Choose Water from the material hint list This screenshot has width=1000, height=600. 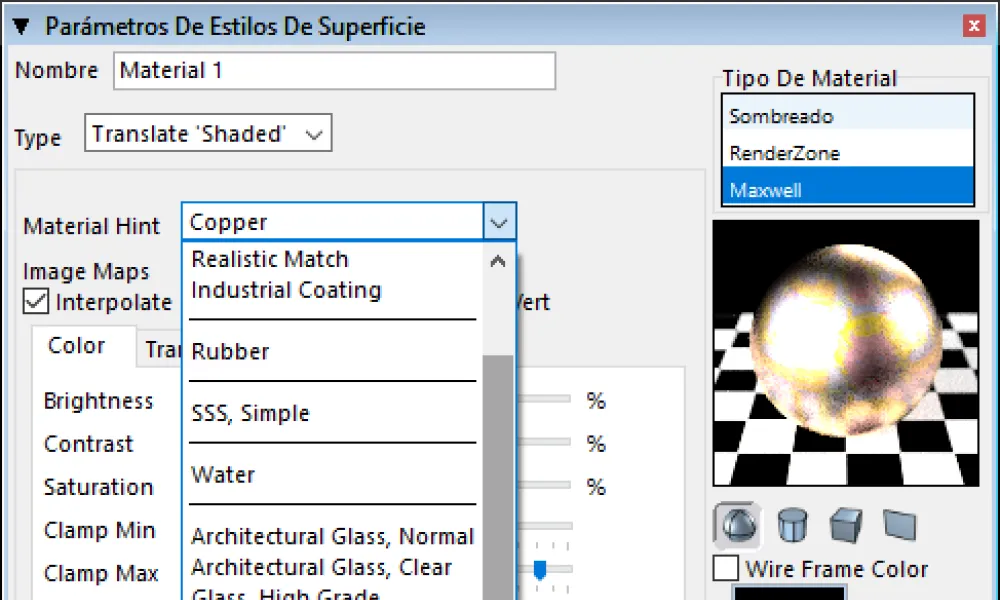click(223, 475)
